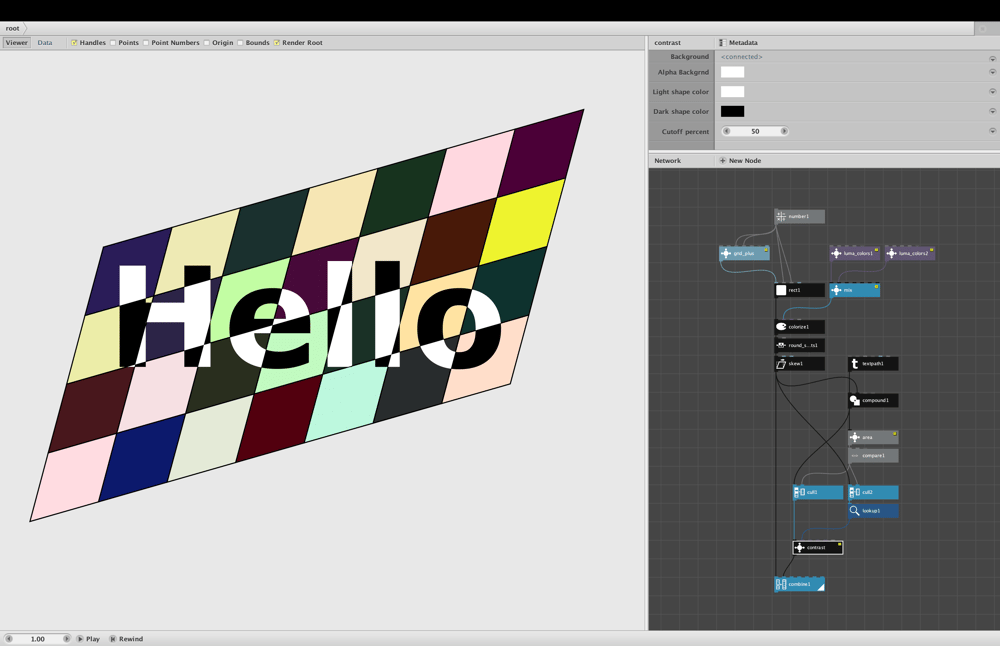
Task: Select the skew1 node
Action: click(x=800, y=363)
